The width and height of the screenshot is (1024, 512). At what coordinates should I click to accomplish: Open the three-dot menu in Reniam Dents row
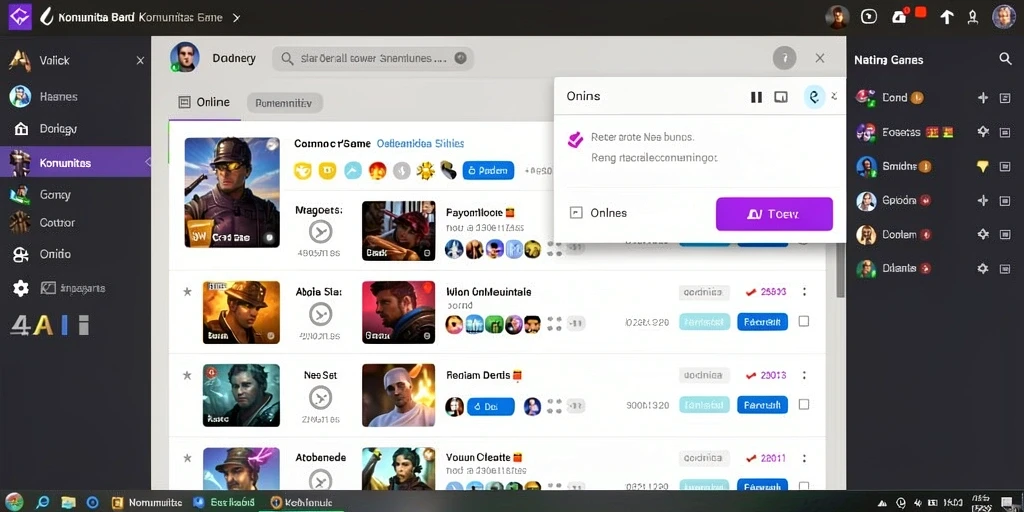pyautogui.click(x=804, y=376)
